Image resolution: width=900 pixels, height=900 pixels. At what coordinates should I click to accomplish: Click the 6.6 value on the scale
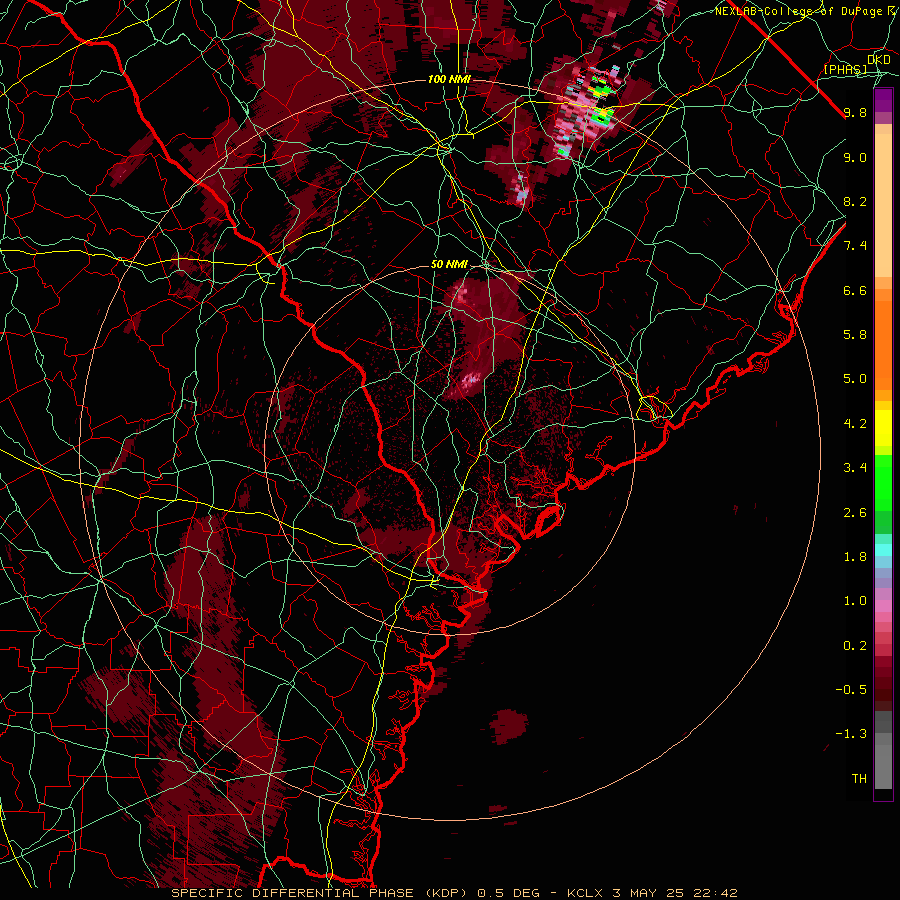[x=855, y=290]
